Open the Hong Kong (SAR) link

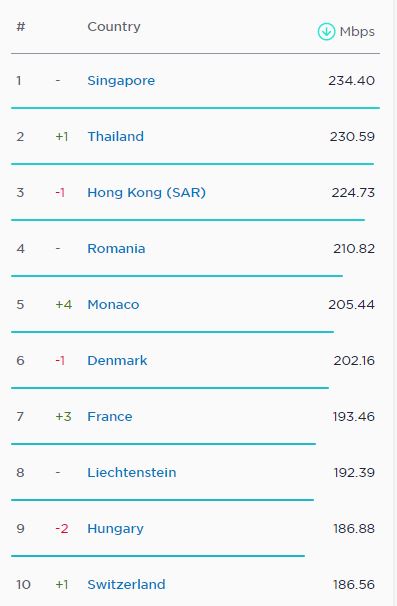[147, 192]
